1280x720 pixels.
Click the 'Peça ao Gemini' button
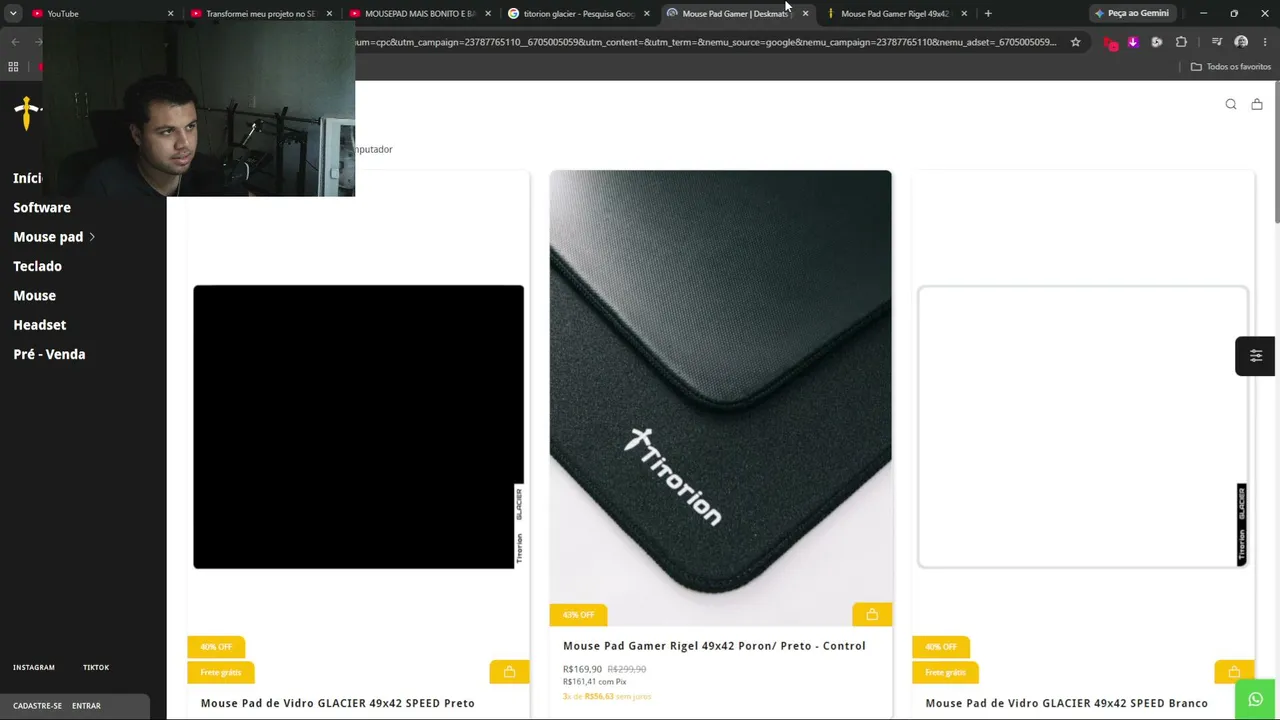[x=1132, y=13]
